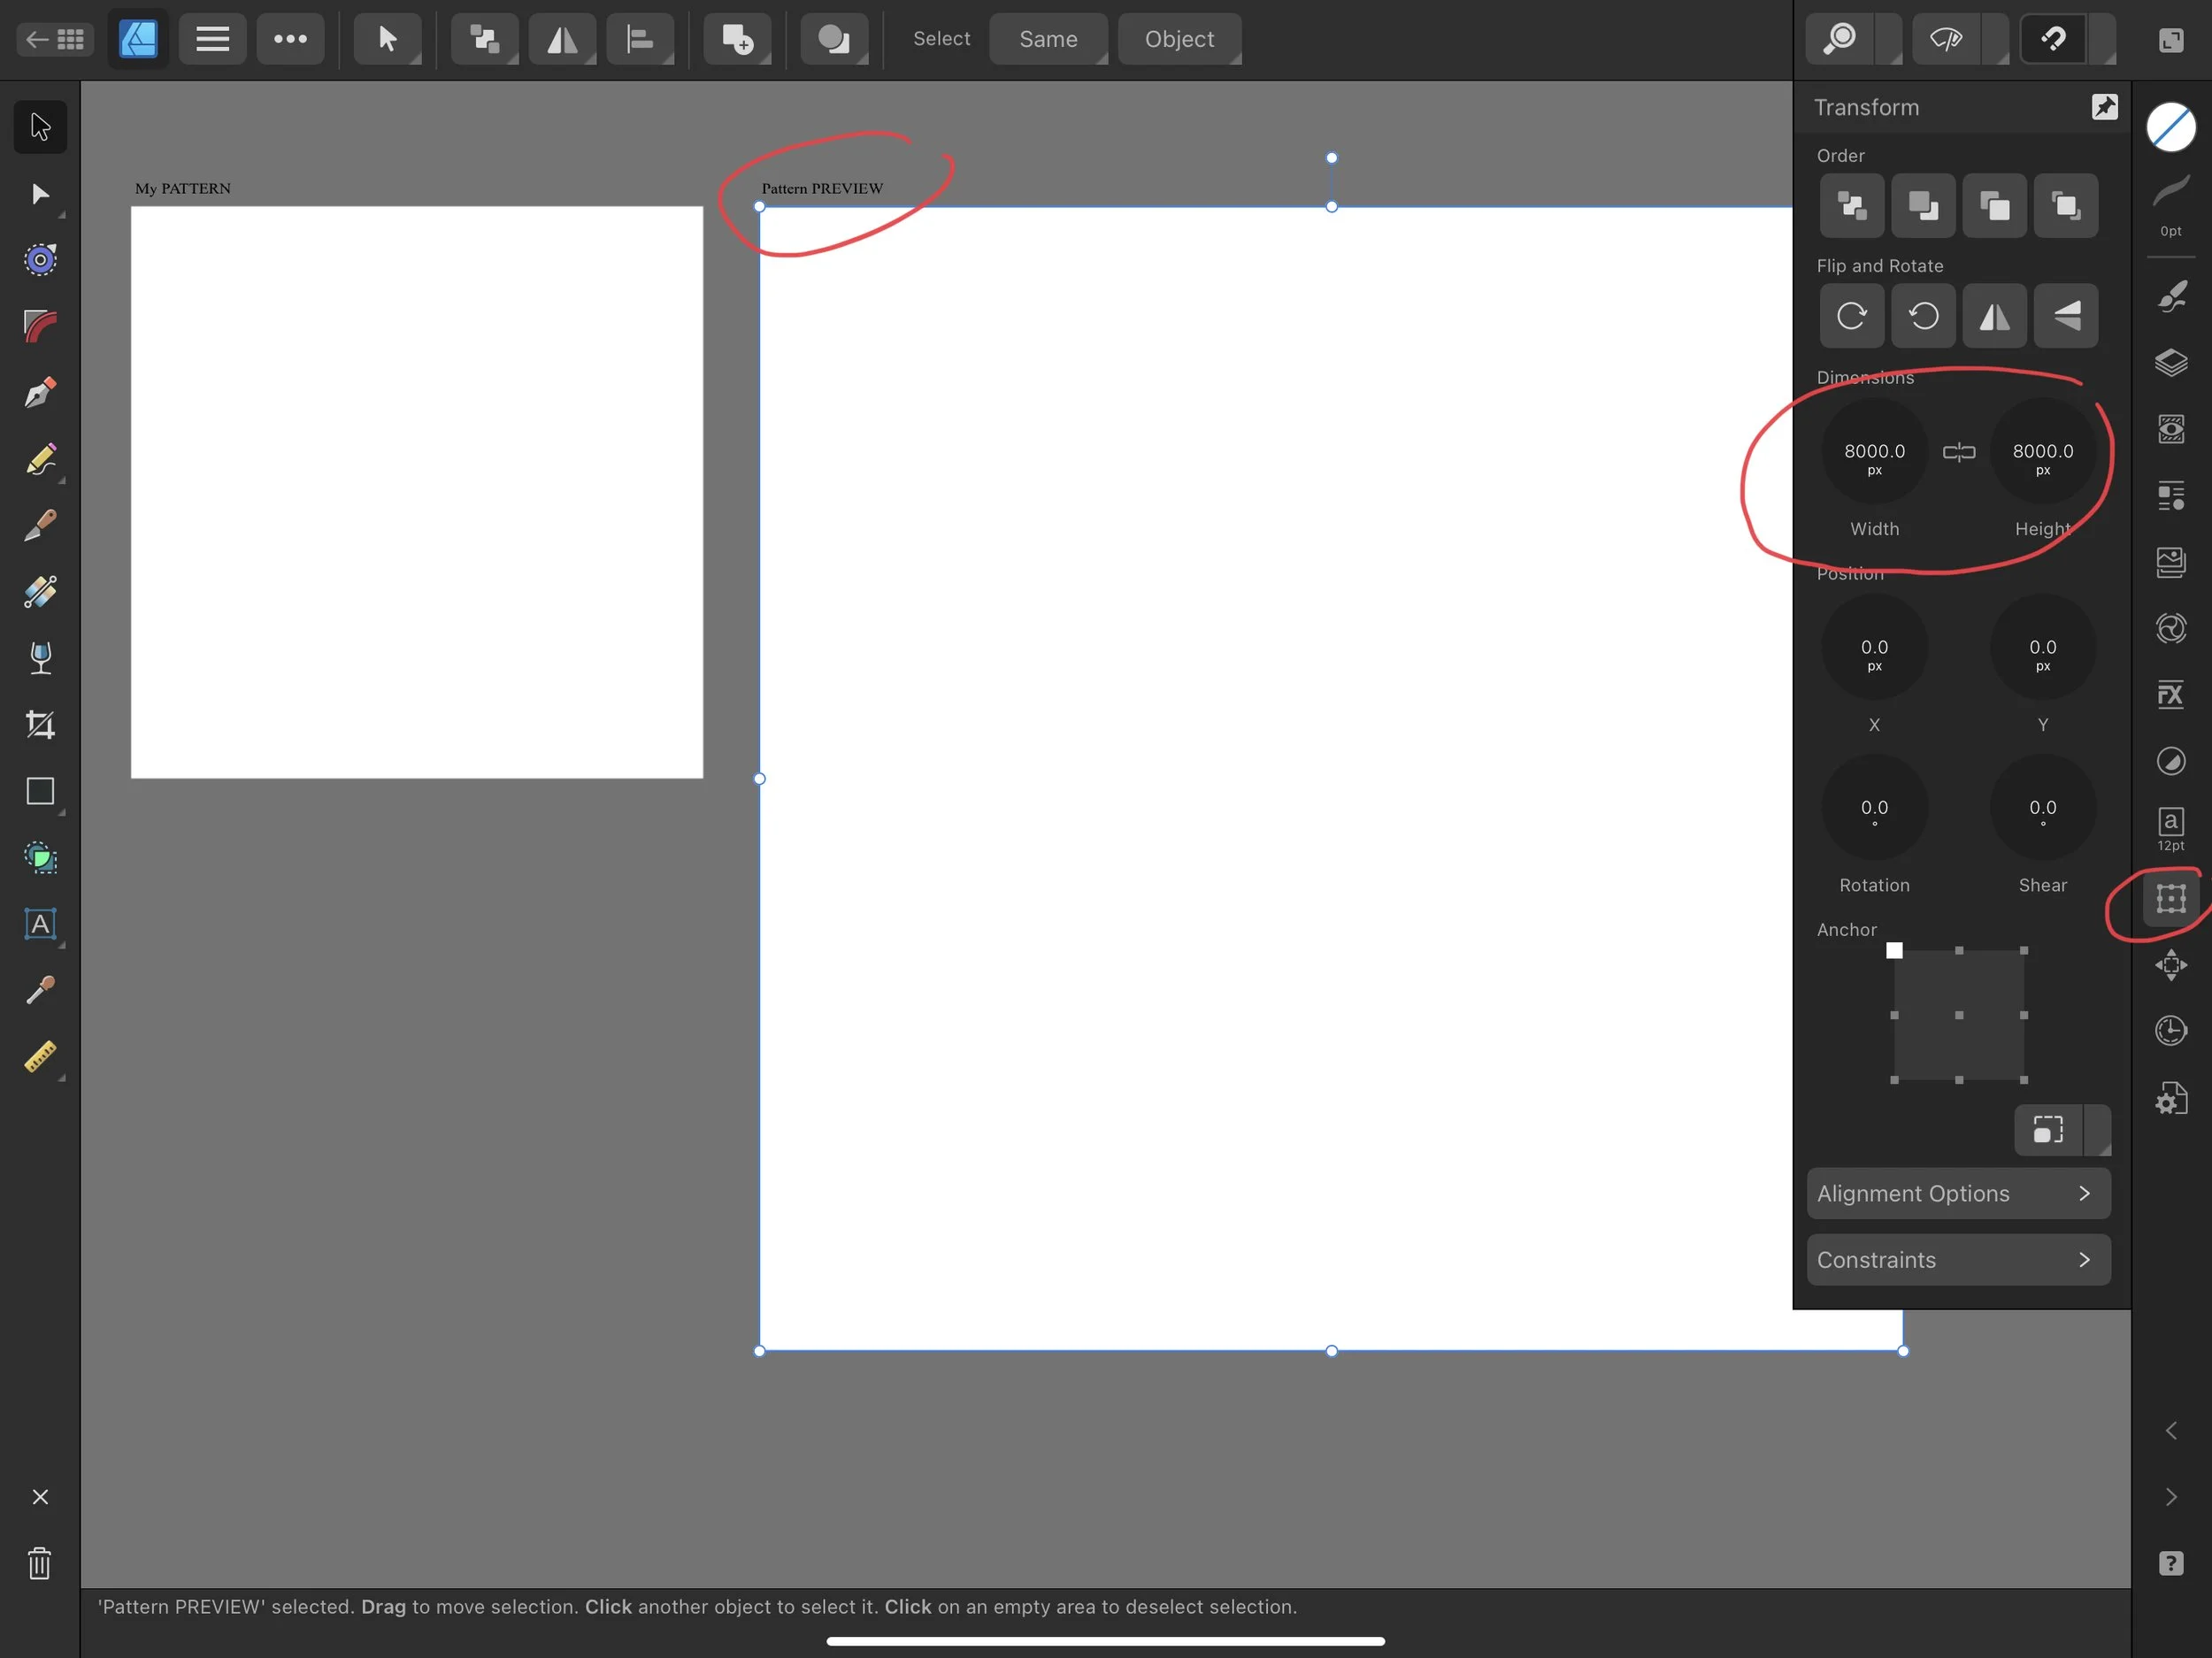Tap the Width value field to edit it
Image resolution: width=2212 pixels, height=1658 pixels.
[1874, 452]
